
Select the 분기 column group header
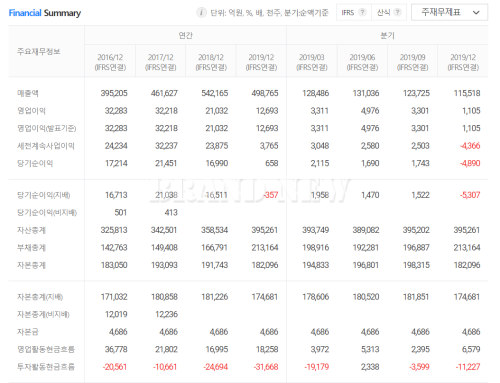coord(387,35)
